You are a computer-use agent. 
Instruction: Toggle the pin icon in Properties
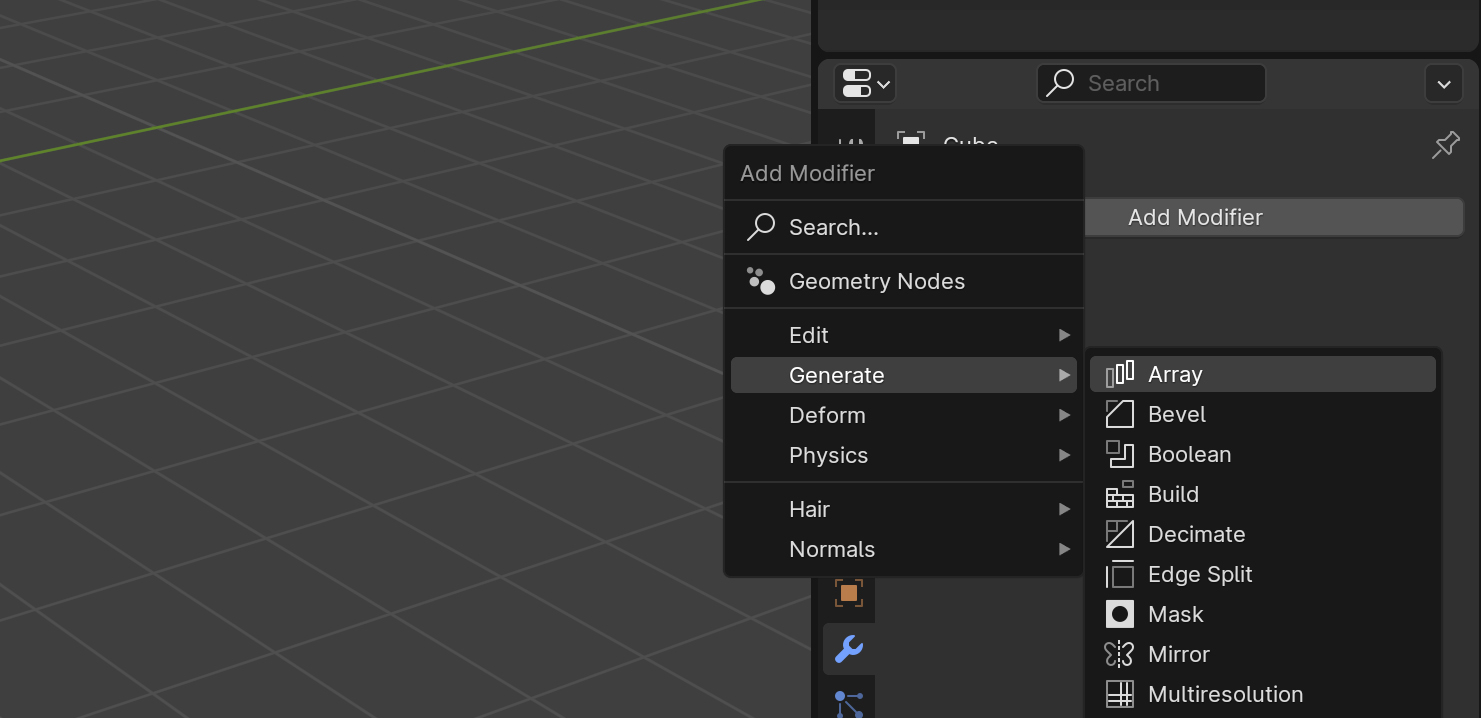pos(1445,146)
